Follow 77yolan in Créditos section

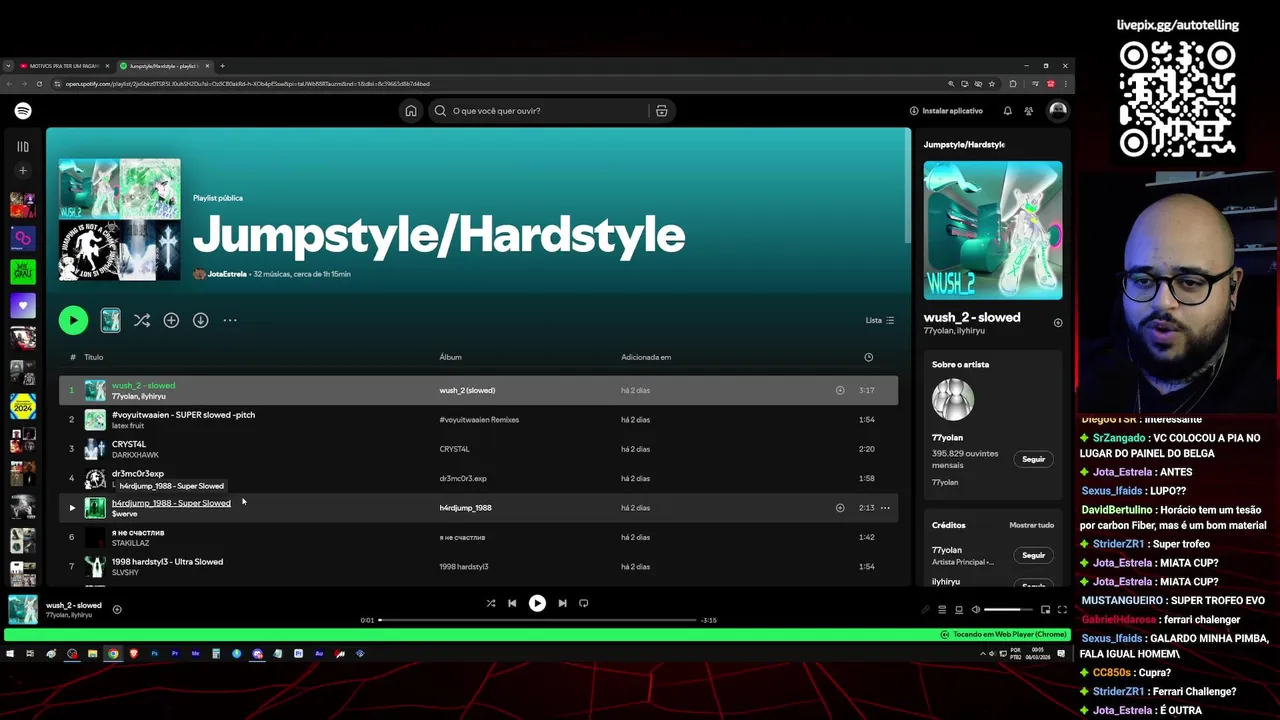[x=1033, y=555]
